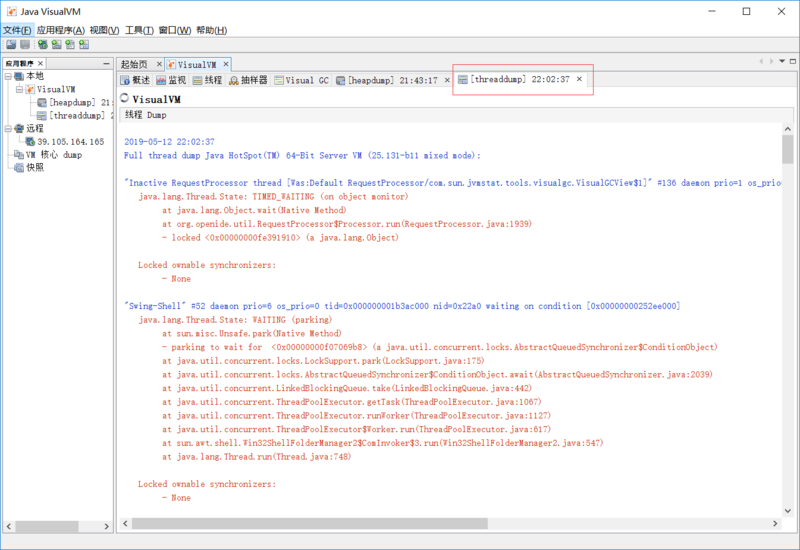The width and height of the screenshot is (800, 550).
Task: Click the thread dump vertical scrollbar thumb
Action: tap(788, 149)
